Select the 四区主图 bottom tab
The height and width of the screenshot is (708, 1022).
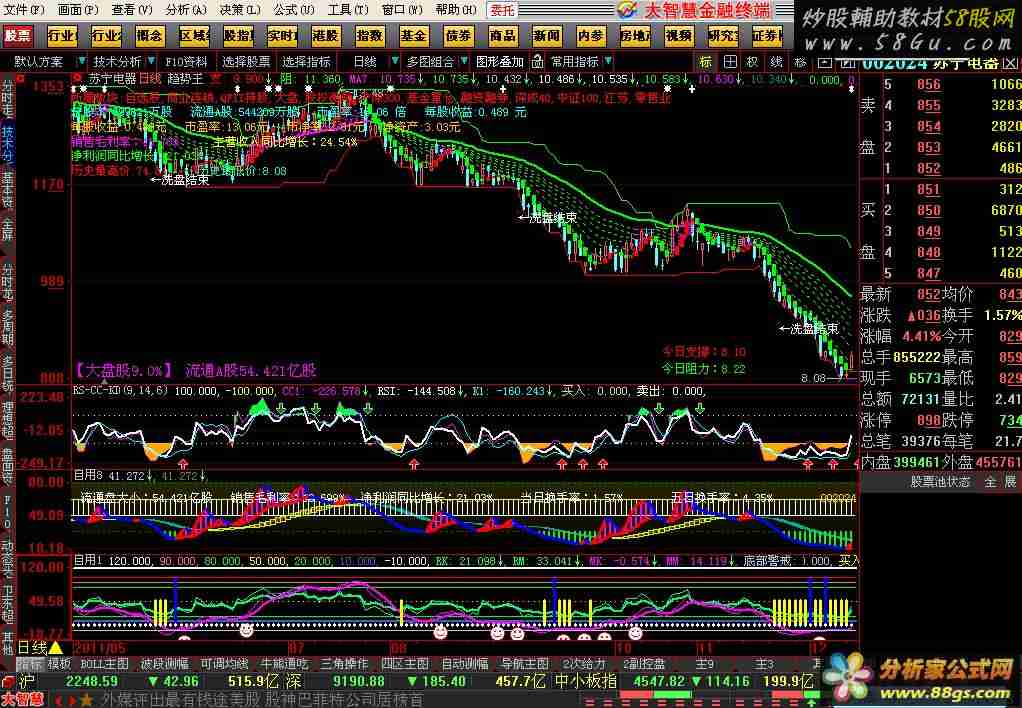pyautogui.click(x=405, y=664)
